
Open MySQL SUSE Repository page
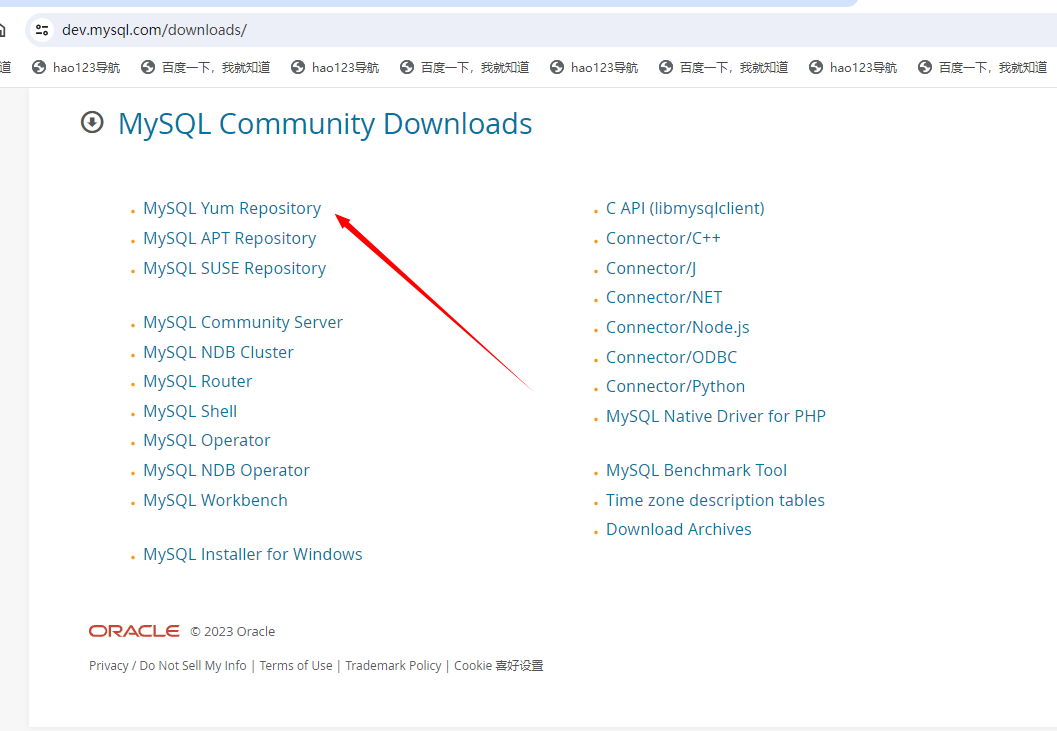[x=235, y=268]
